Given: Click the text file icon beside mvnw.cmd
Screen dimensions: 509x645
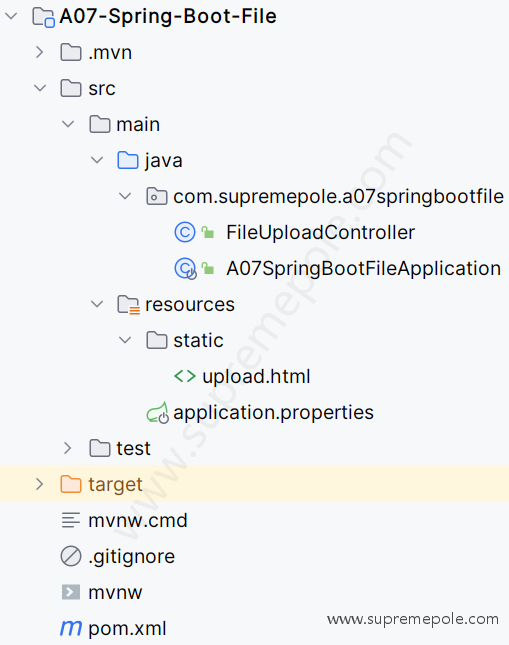Looking at the screenshot, I should [71, 520].
